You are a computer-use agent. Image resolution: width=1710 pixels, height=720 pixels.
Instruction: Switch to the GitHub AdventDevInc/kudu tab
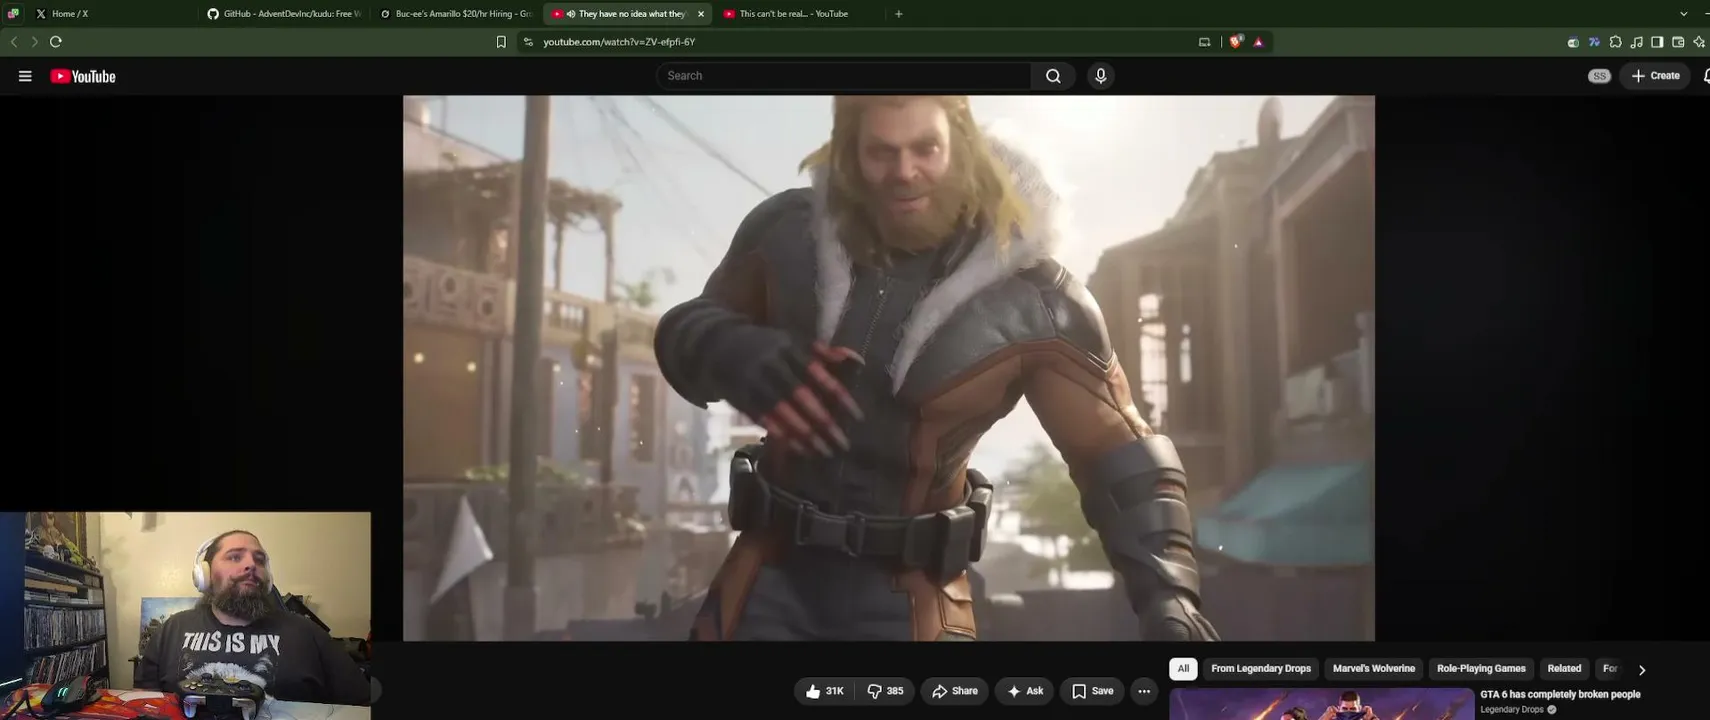pyautogui.click(x=284, y=14)
